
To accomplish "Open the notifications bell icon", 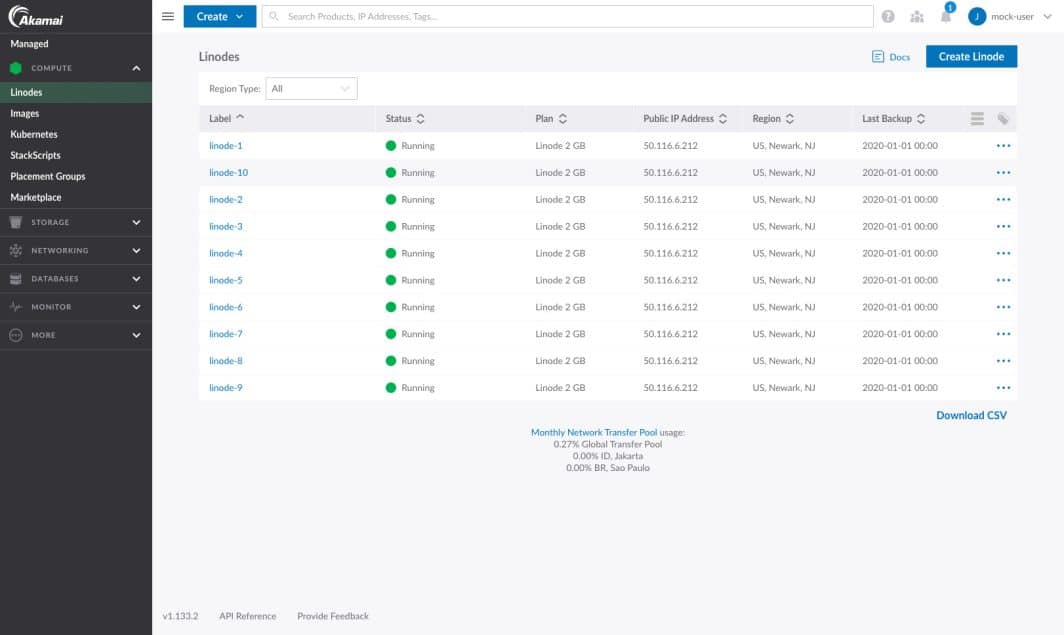I will [x=946, y=16].
